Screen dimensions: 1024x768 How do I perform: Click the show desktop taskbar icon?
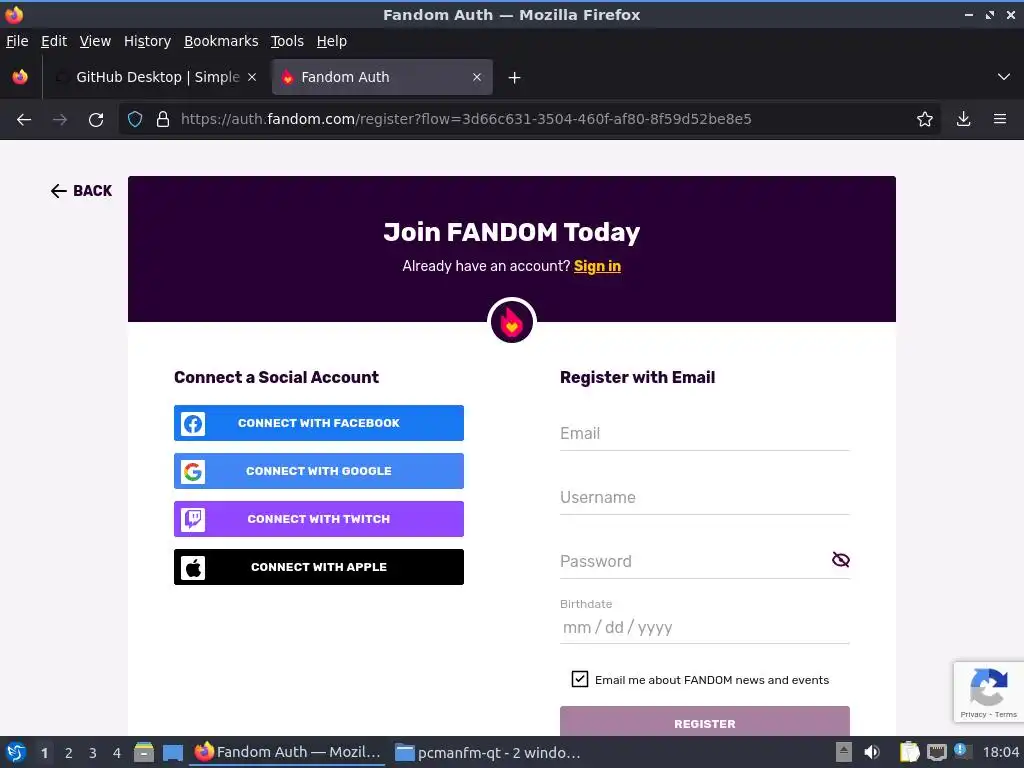pos(172,752)
